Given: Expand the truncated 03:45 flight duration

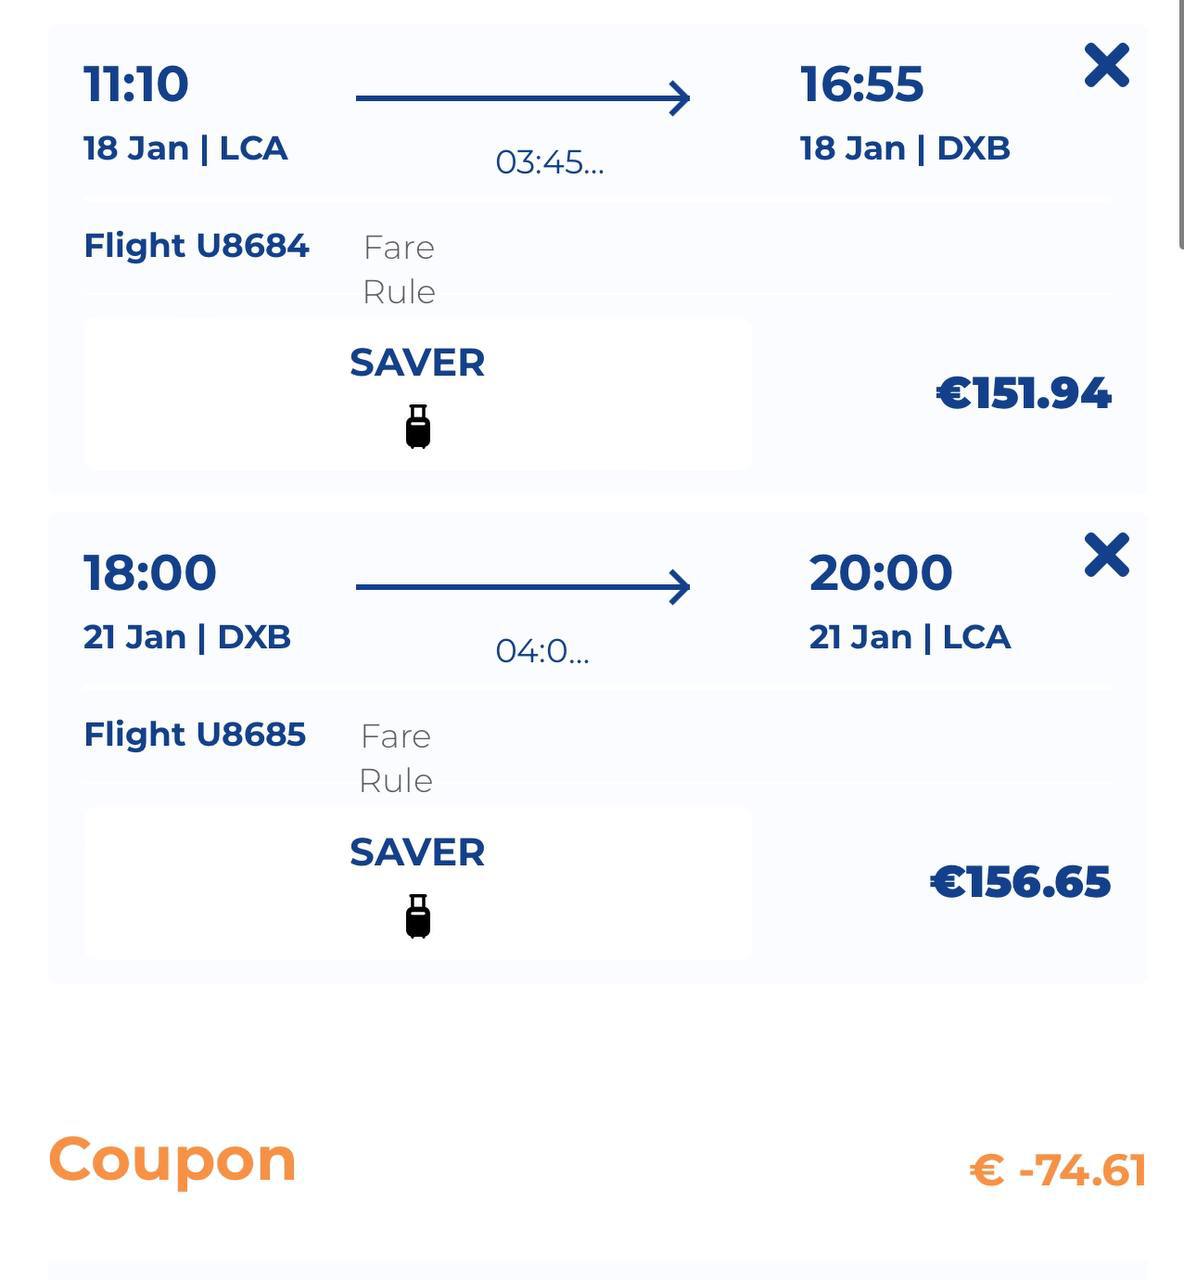Looking at the screenshot, I should pyautogui.click(x=549, y=162).
